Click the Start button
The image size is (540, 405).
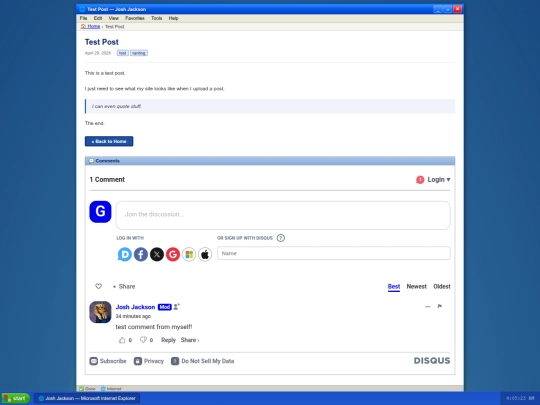(15, 398)
